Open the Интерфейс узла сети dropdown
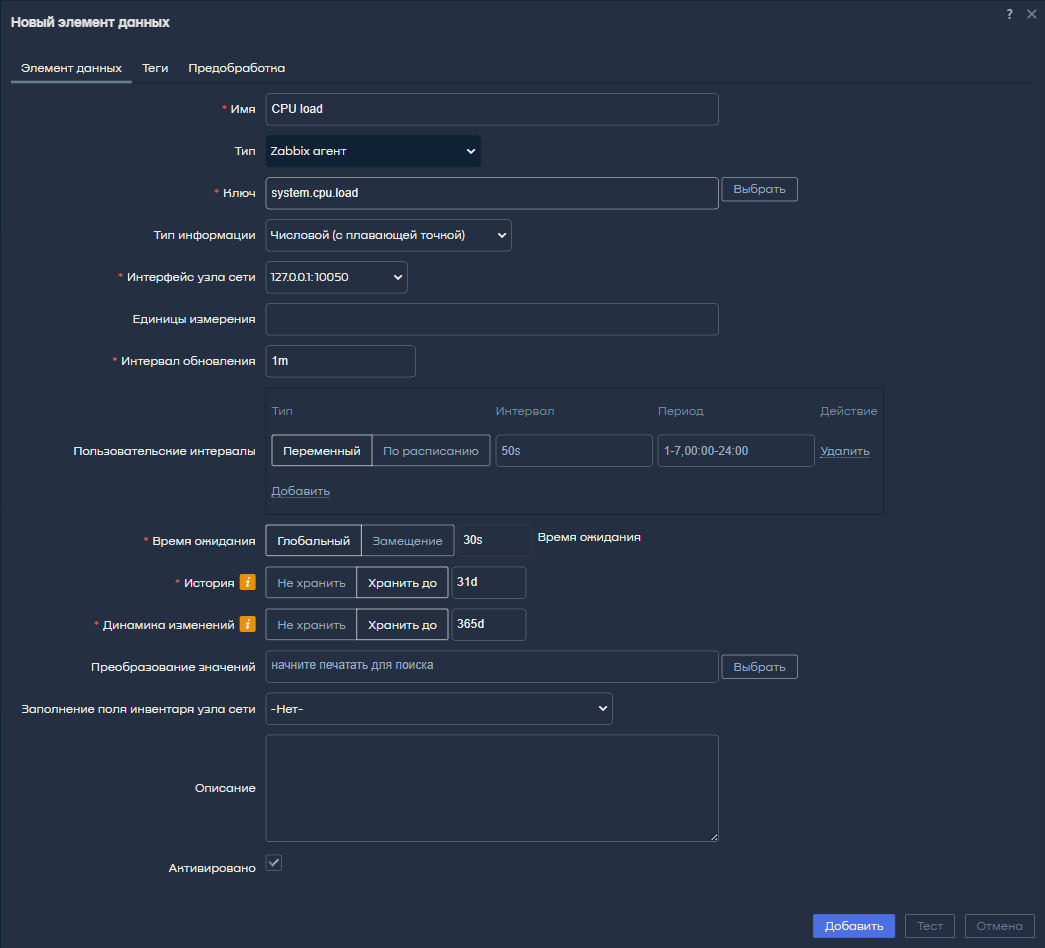This screenshot has width=1045, height=948. pyautogui.click(x=337, y=277)
